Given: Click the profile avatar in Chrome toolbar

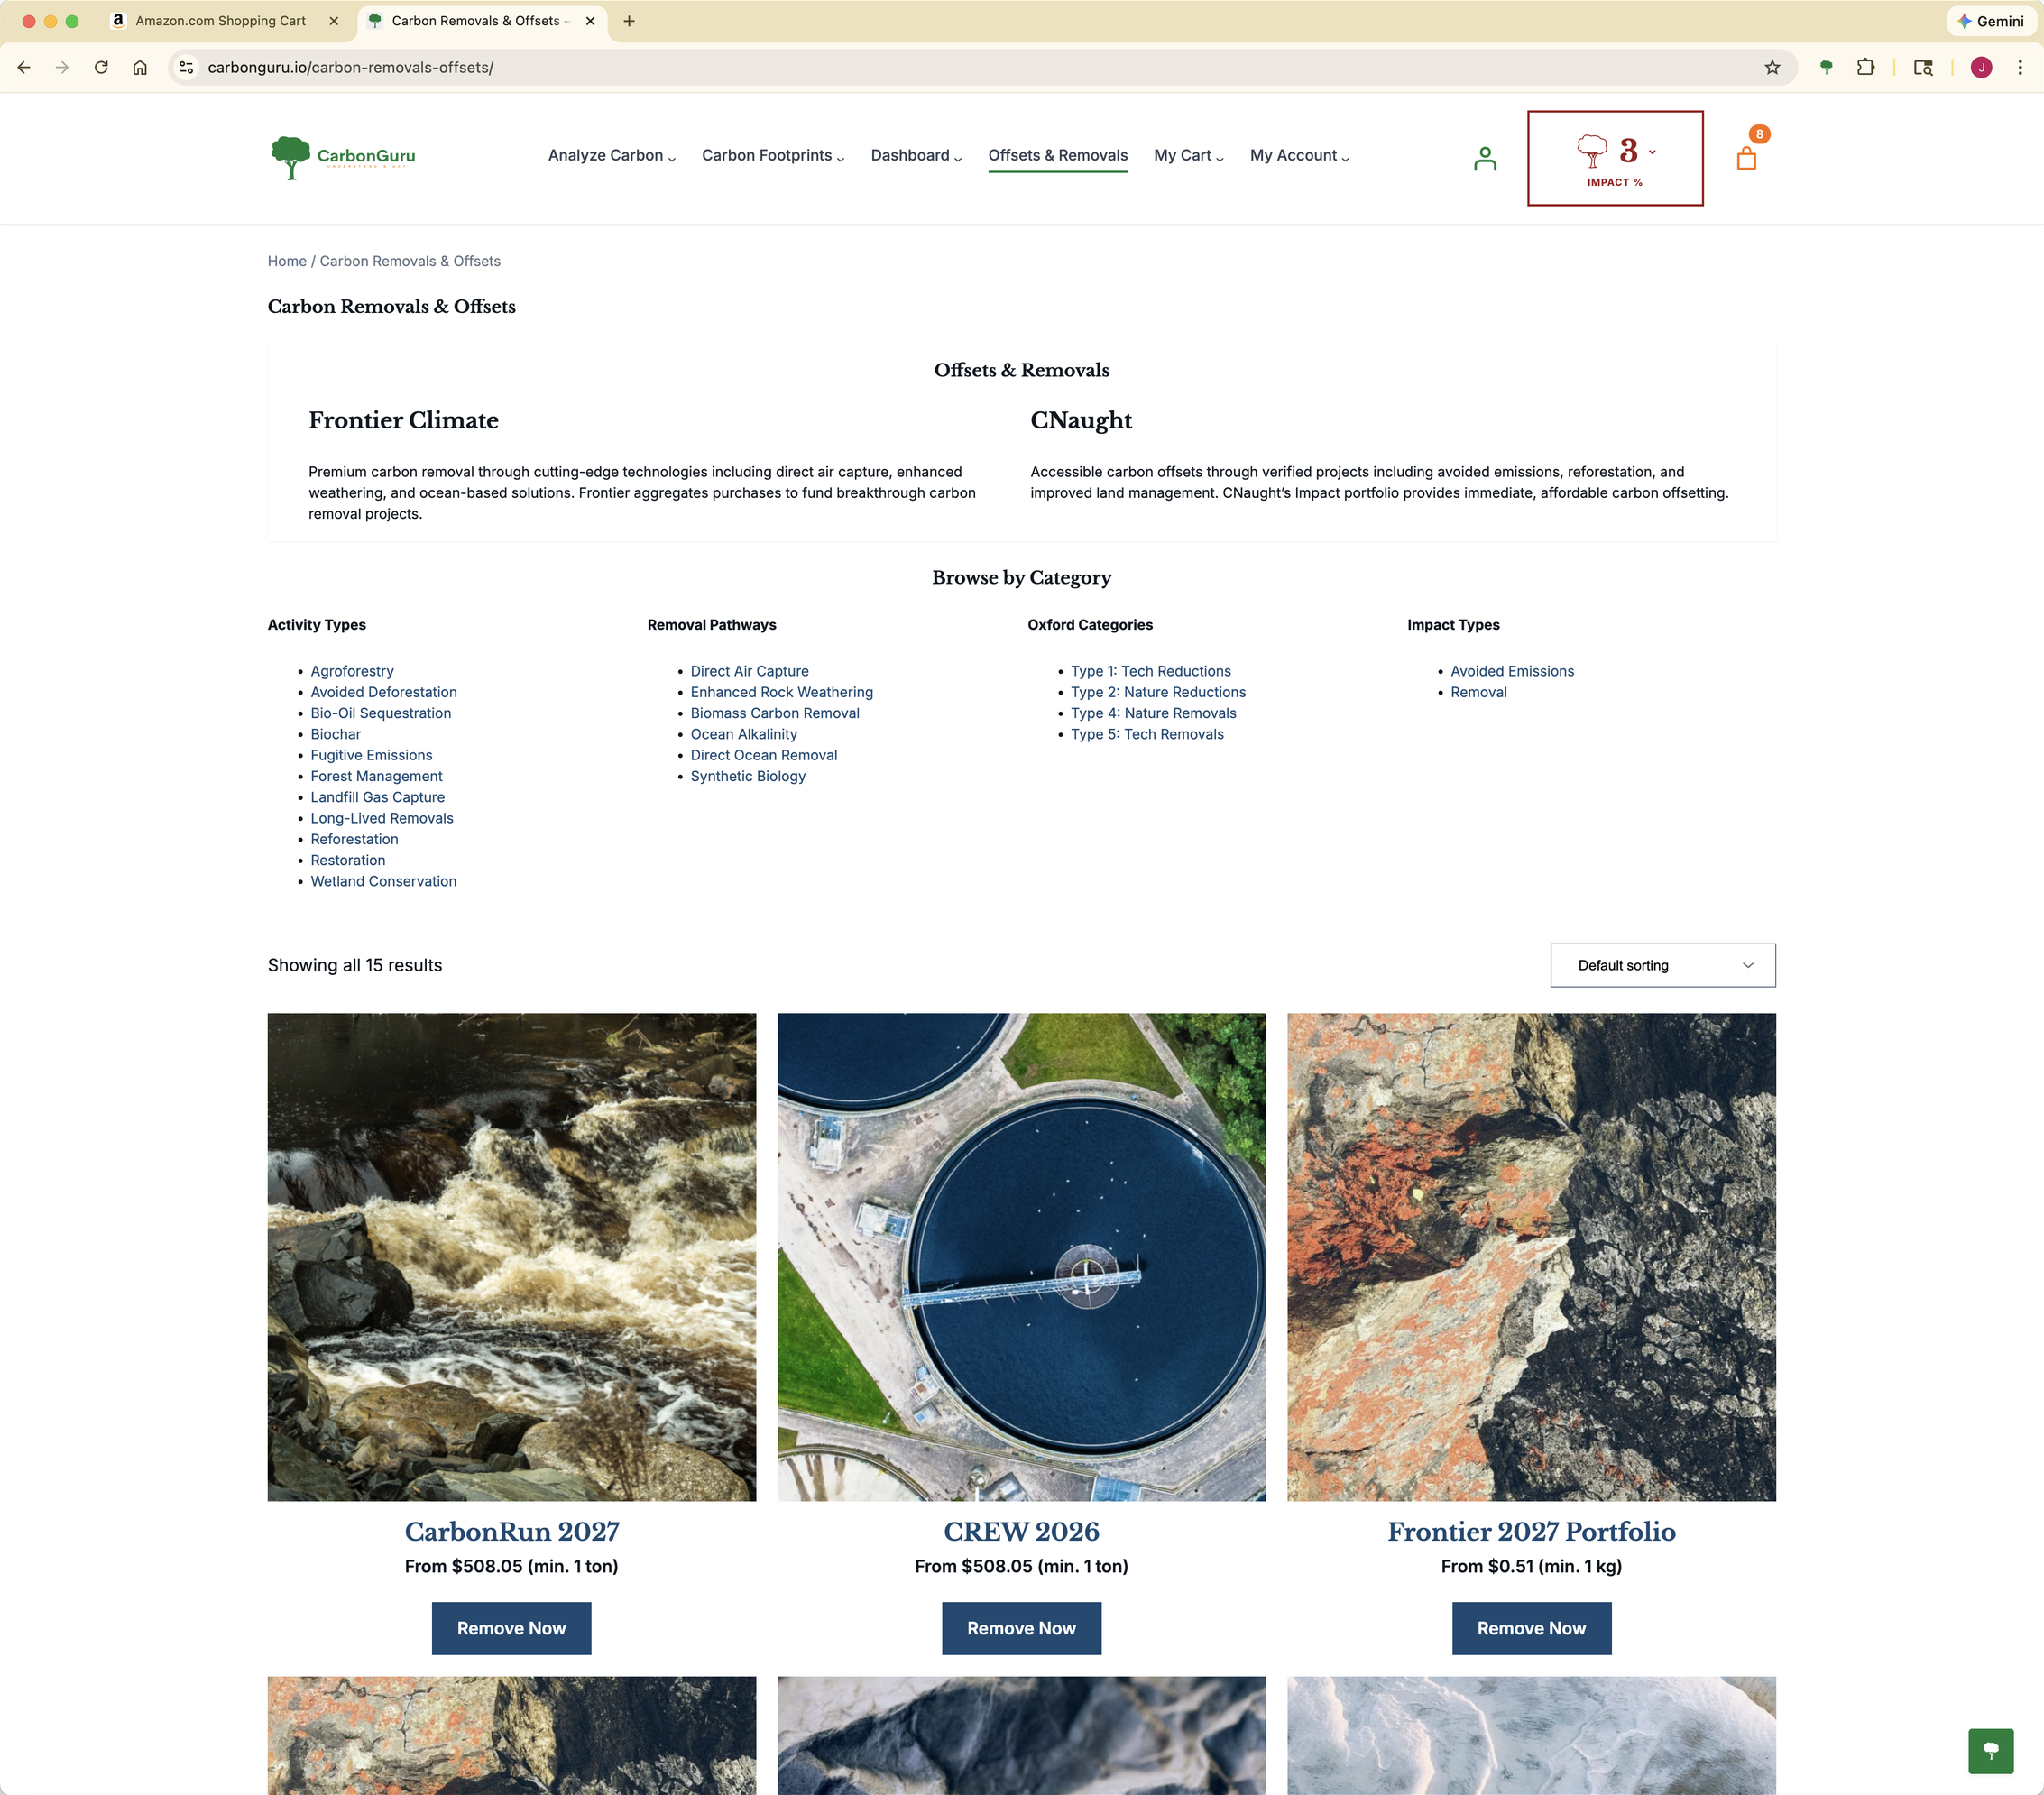Looking at the screenshot, I should pos(1981,67).
